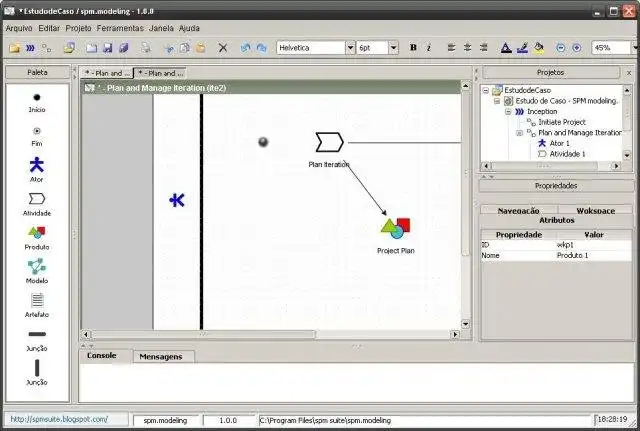Open the Editar menu

(x=49, y=28)
